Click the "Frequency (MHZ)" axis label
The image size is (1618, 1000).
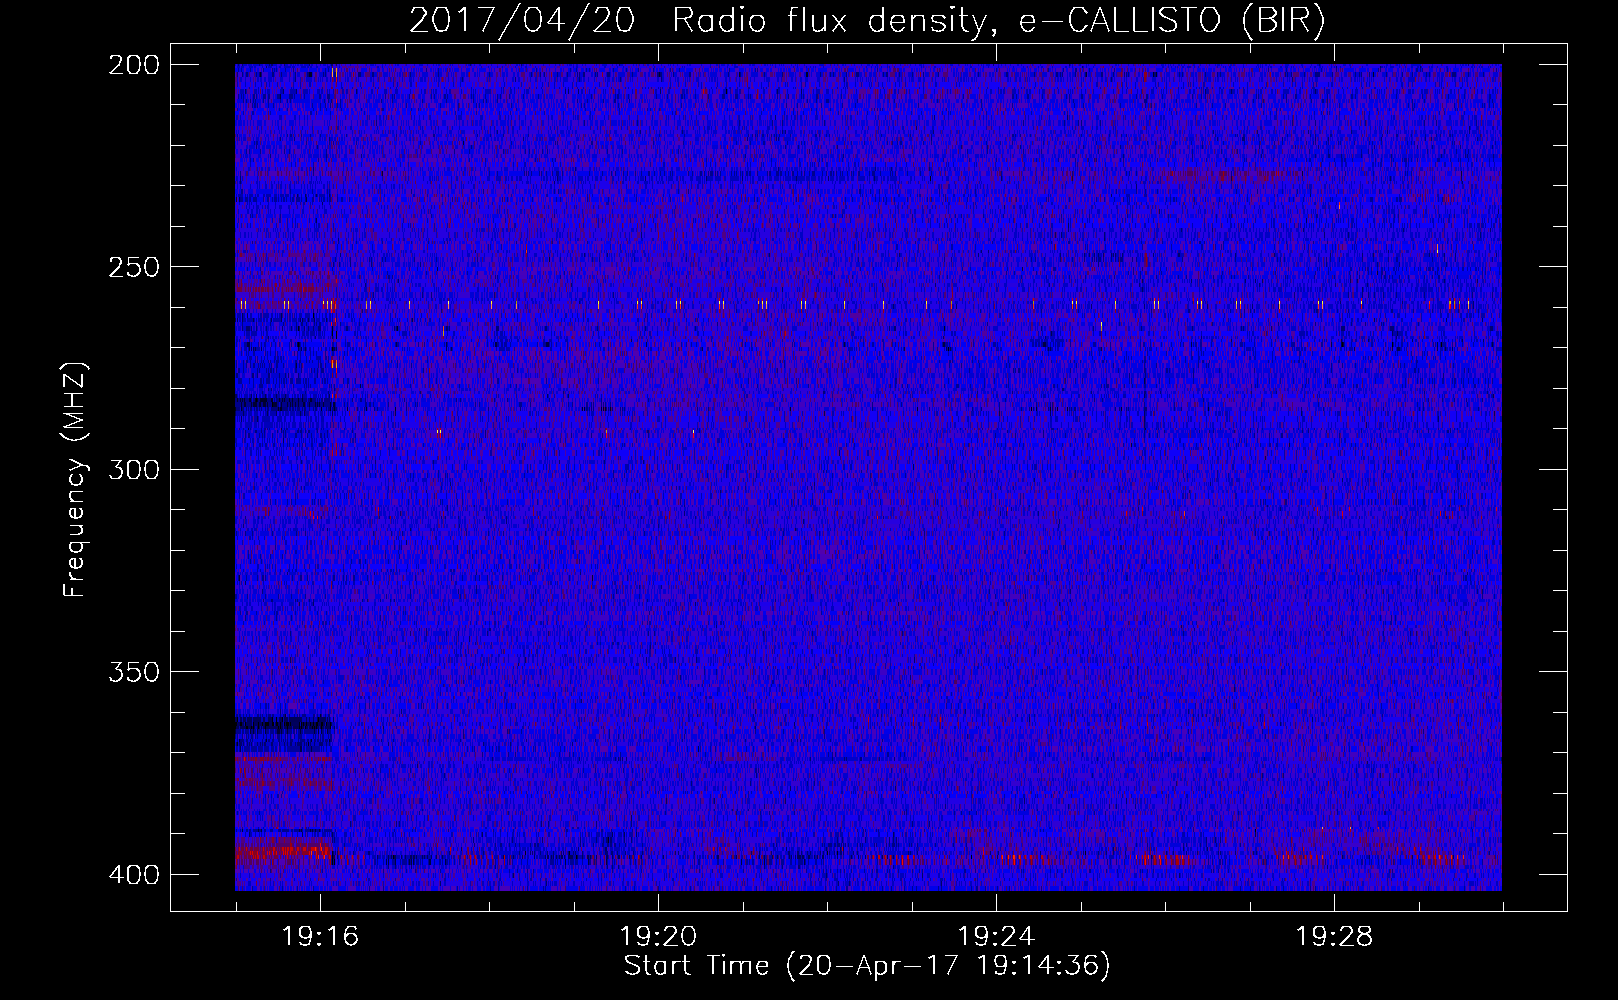tap(75, 480)
